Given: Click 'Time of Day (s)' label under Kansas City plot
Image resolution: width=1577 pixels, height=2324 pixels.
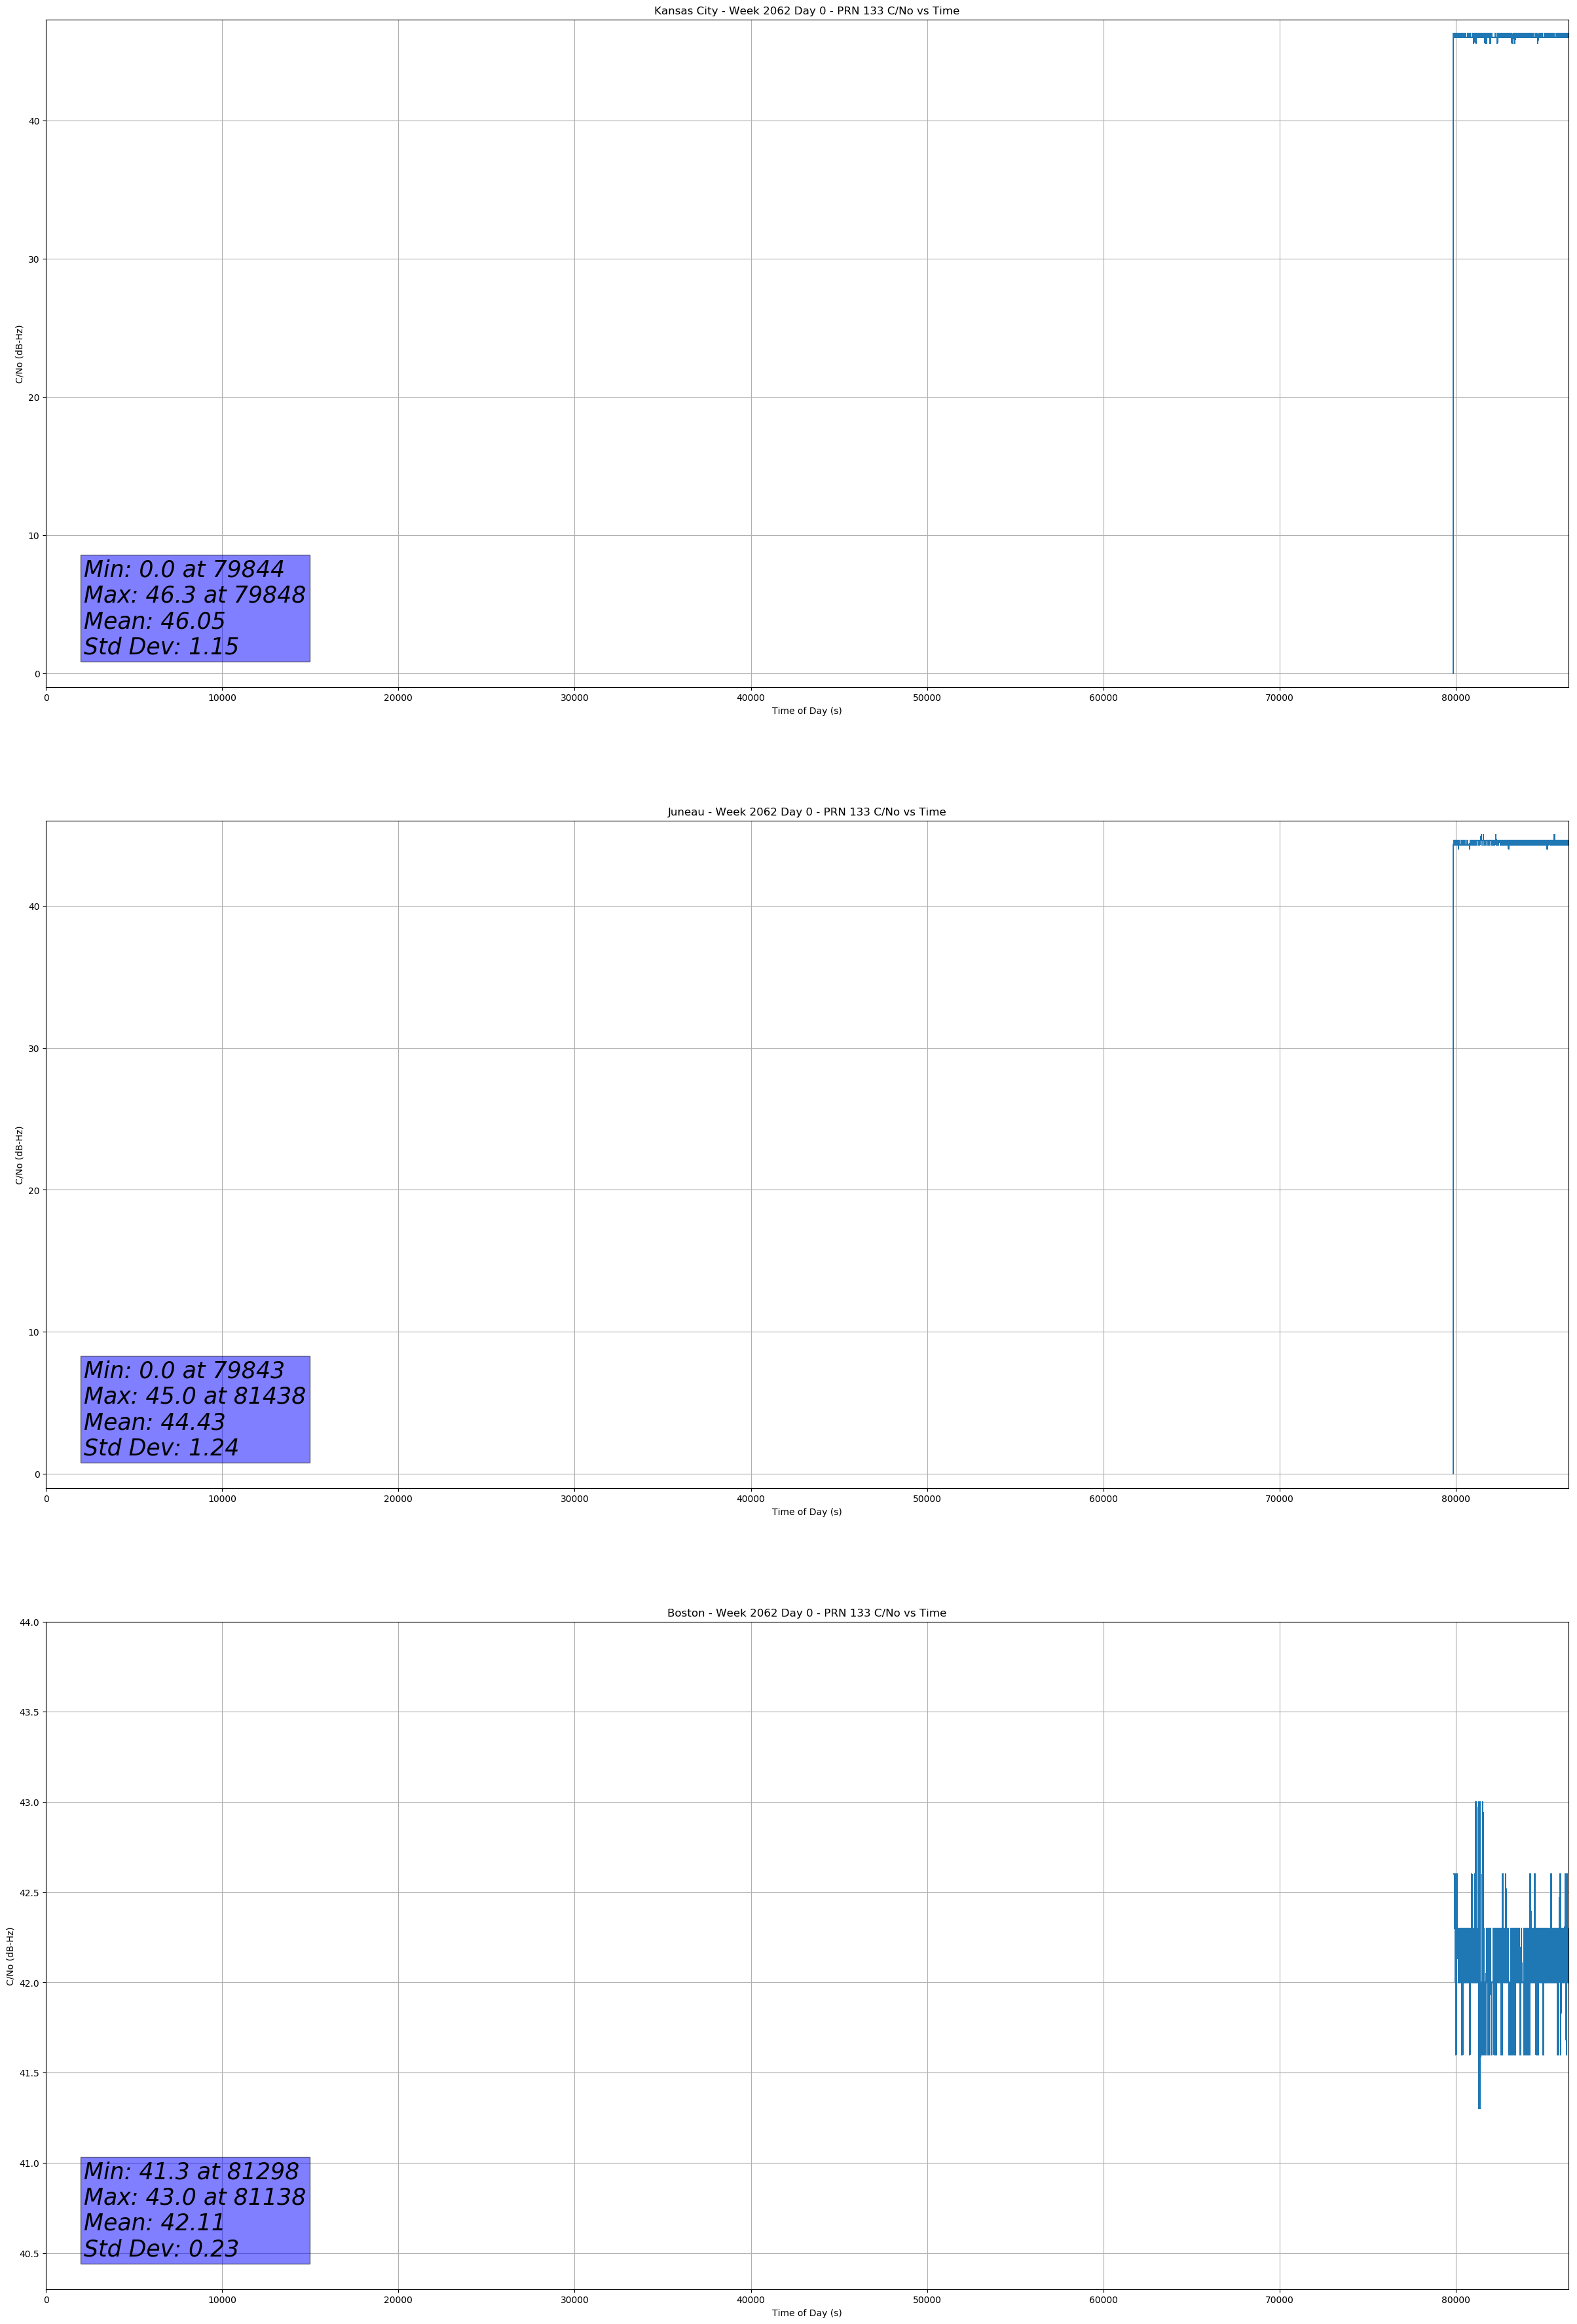Looking at the screenshot, I should click(x=806, y=711).
